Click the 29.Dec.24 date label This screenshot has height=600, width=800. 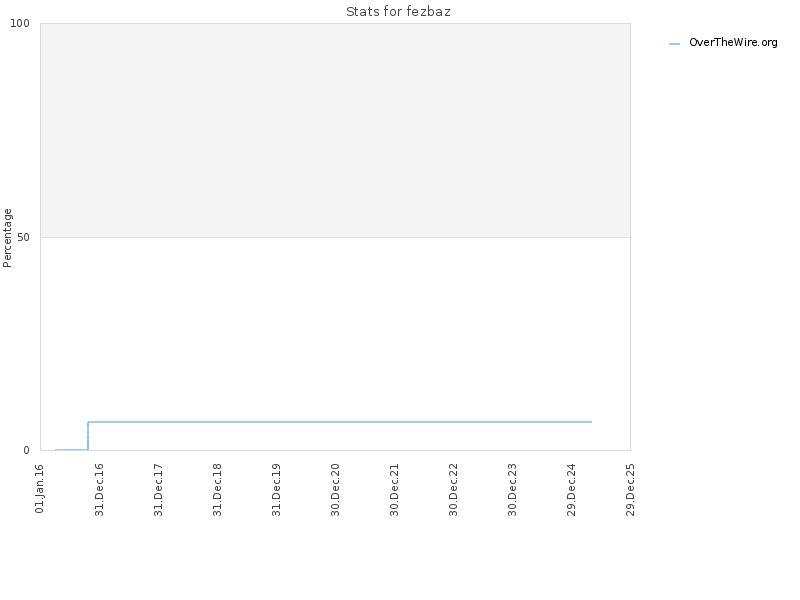pyautogui.click(x=571, y=490)
